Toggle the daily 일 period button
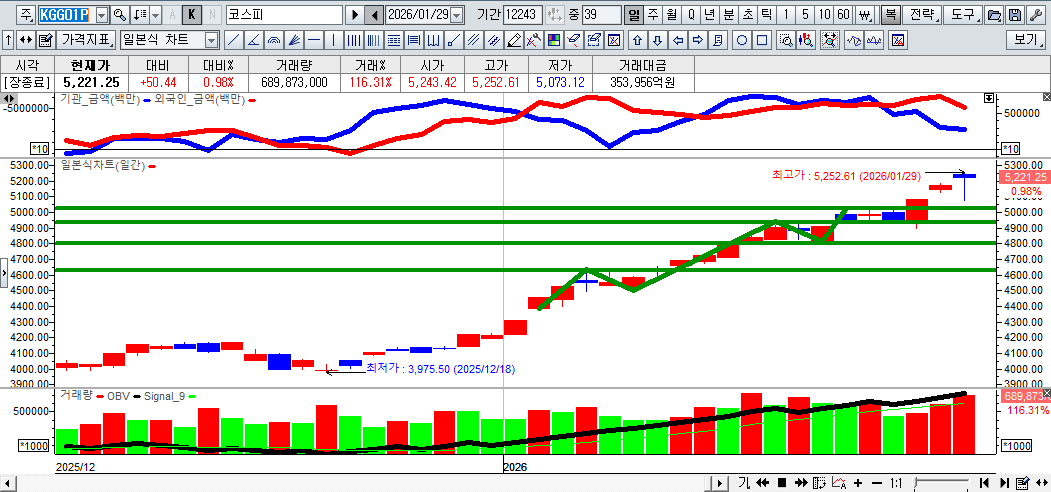Screen dimensions: 1051x492 coord(633,15)
